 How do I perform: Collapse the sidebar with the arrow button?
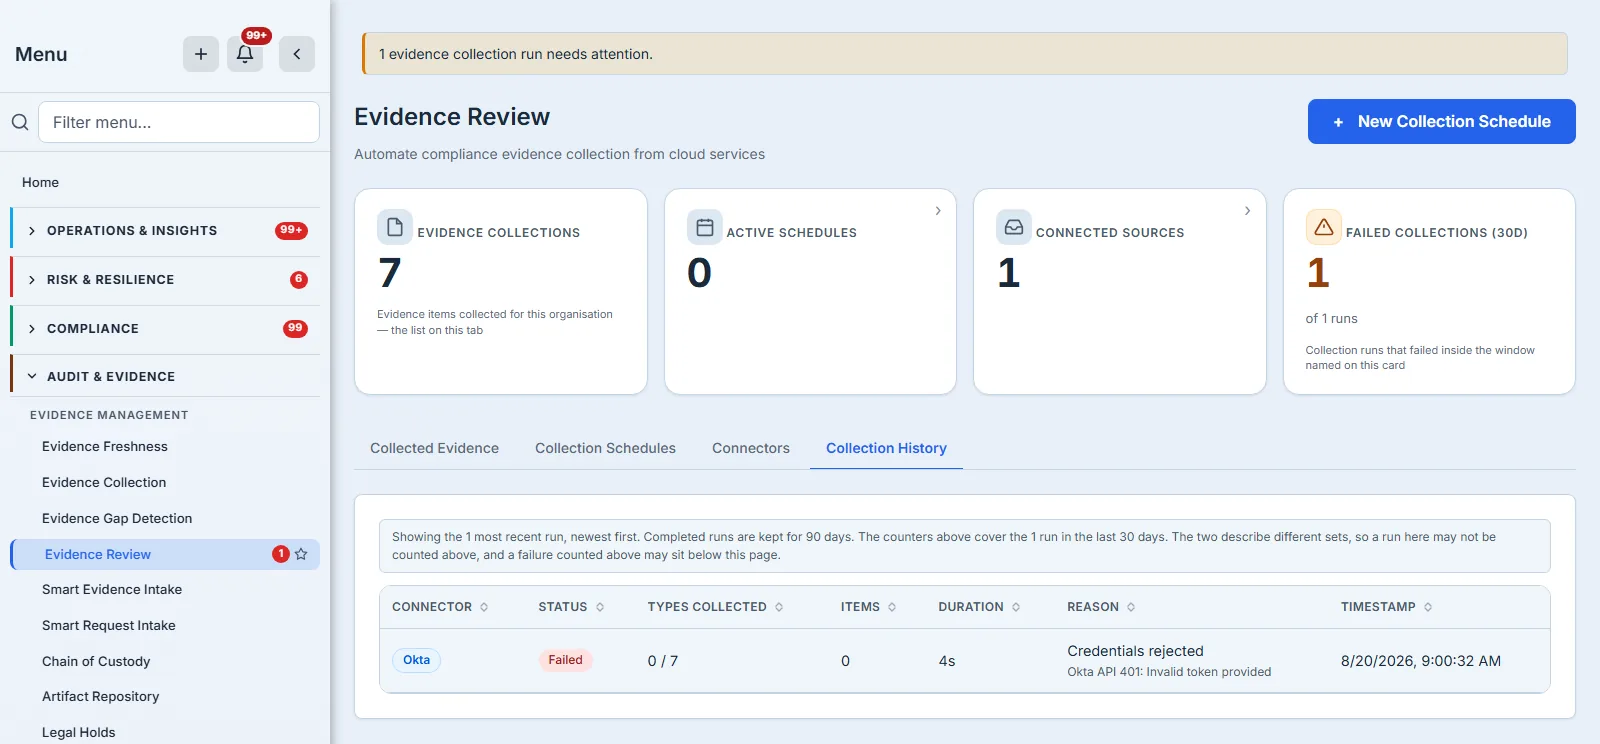click(297, 54)
